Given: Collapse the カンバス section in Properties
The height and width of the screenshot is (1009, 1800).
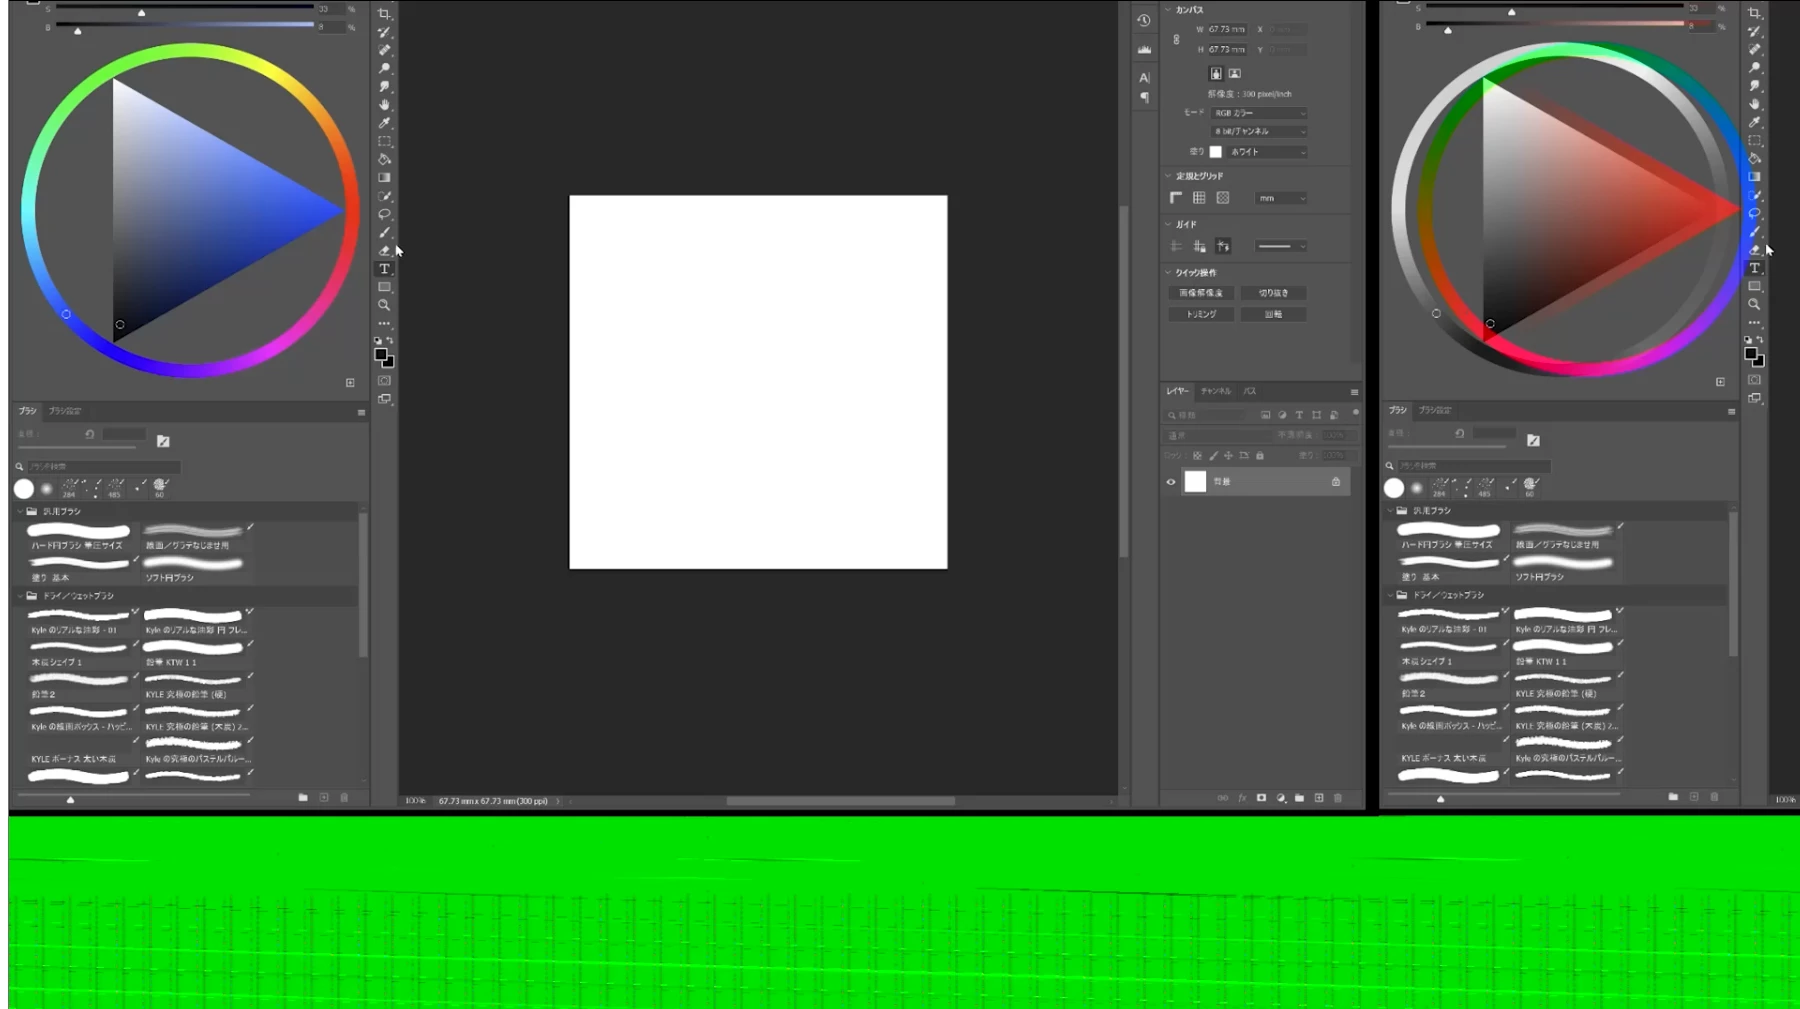Looking at the screenshot, I should coord(1168,10).
